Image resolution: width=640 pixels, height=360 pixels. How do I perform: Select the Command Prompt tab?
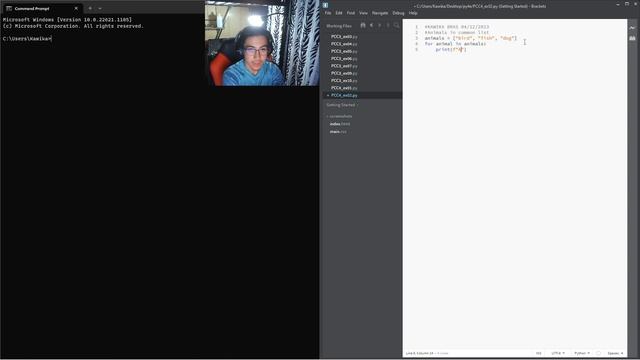pyautogui.click(x=41, y=8)
